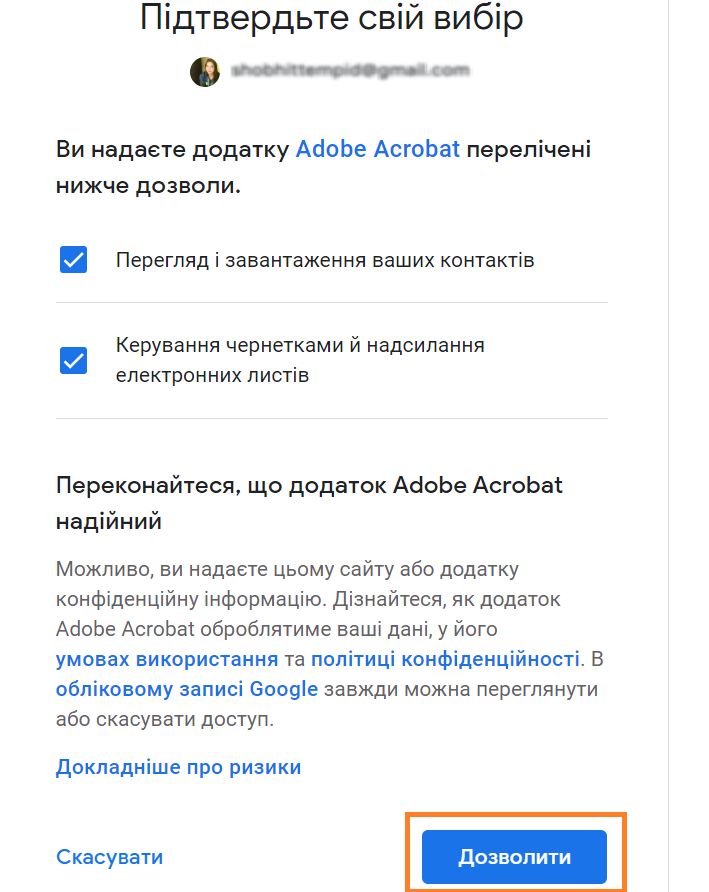Click 'нижче дозволи.' text below app name
Viewport: 709px width, 892px height.
pyautogui.click(x=148, y=186)
